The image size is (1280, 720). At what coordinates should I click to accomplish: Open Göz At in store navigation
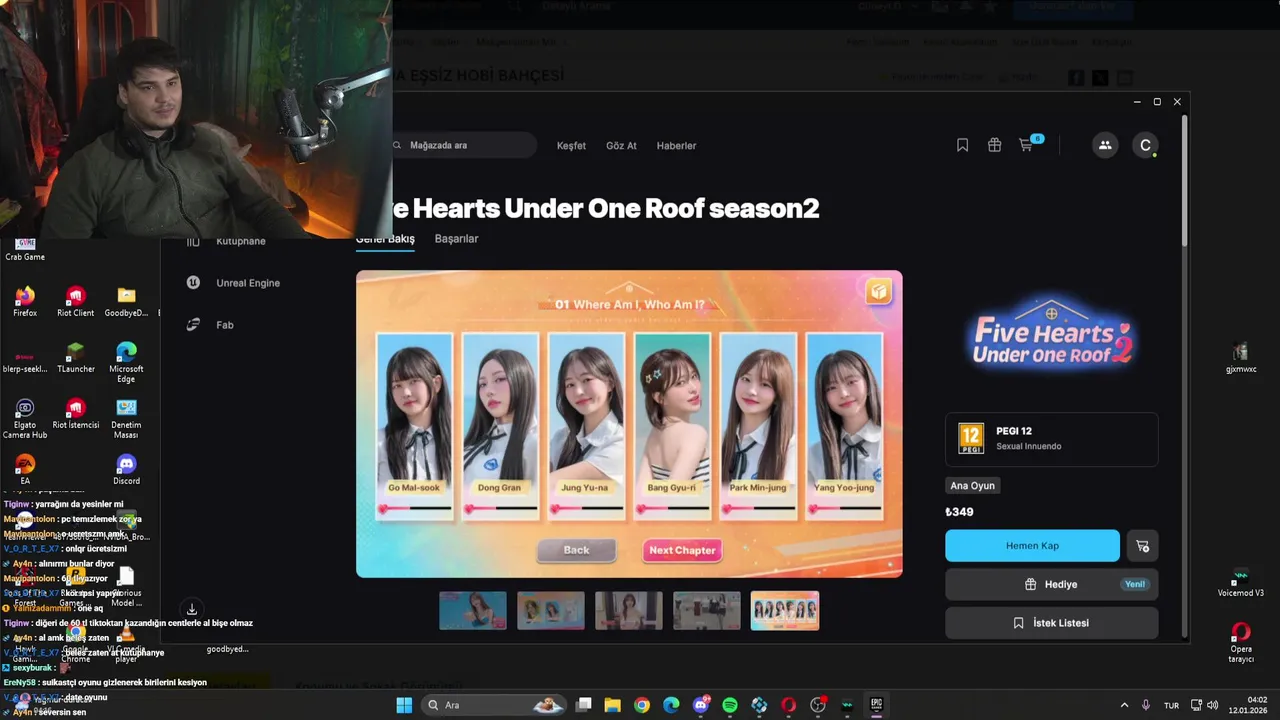pyautogui.click(x=621, y=146)
